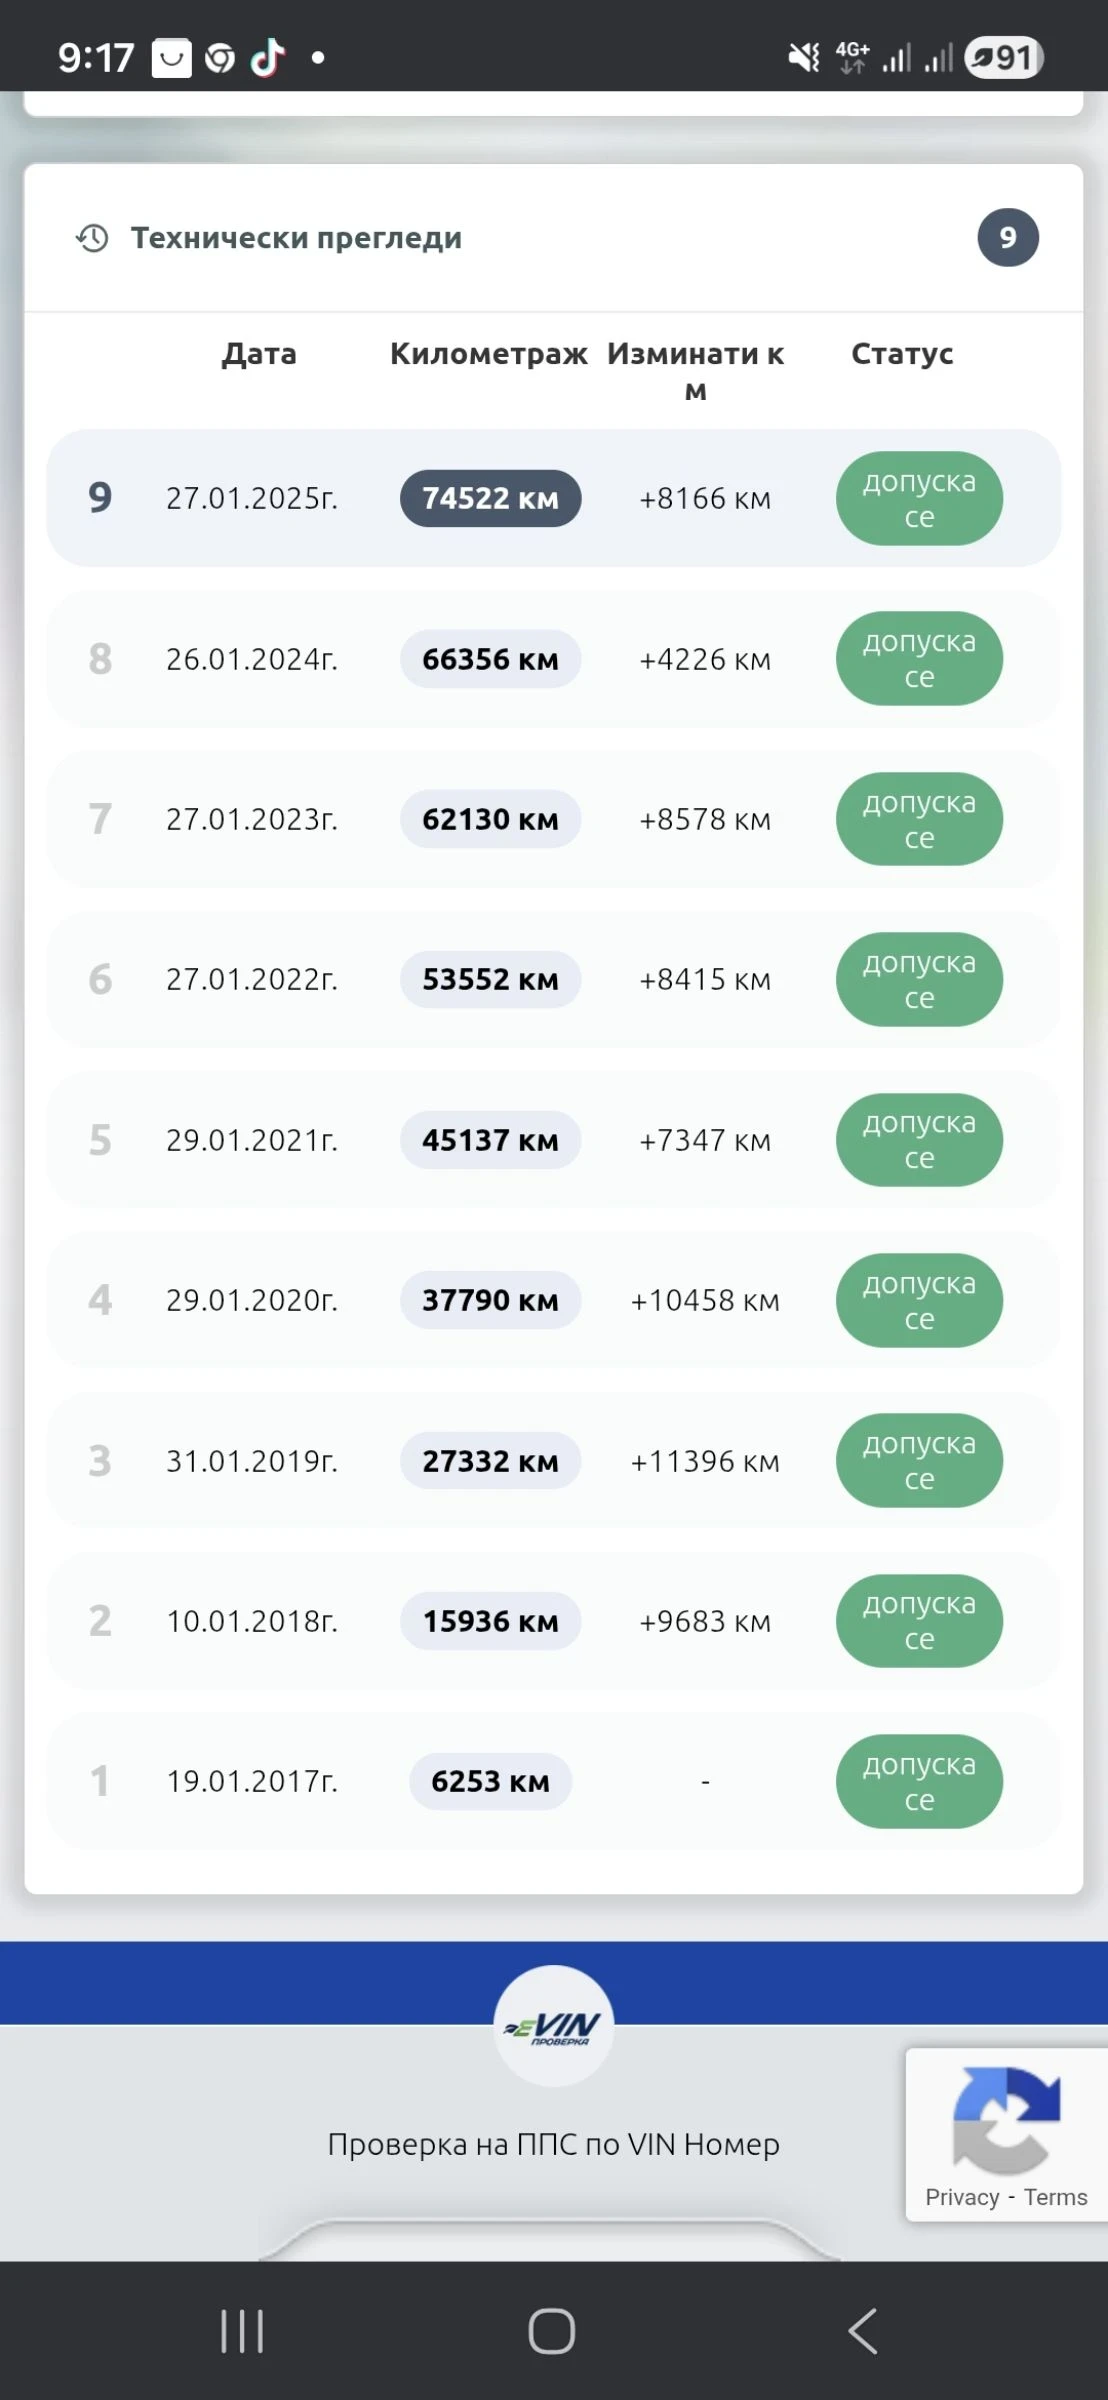Image resolution: width=1108 pixels, height=2400 pixels.
Task: Click the Статус column header
Action: [x=902, y=354]
